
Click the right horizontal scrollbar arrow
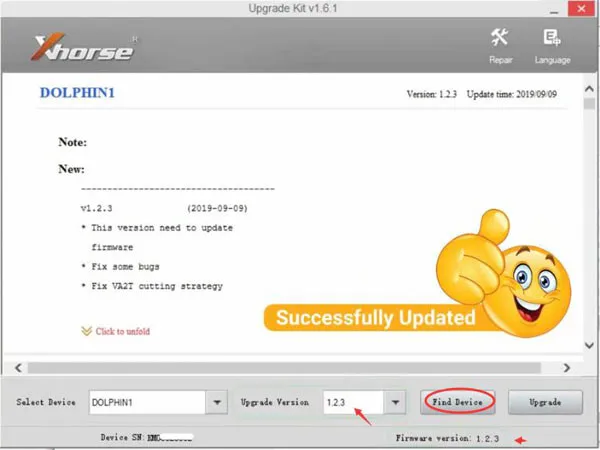tap(567, 368)
